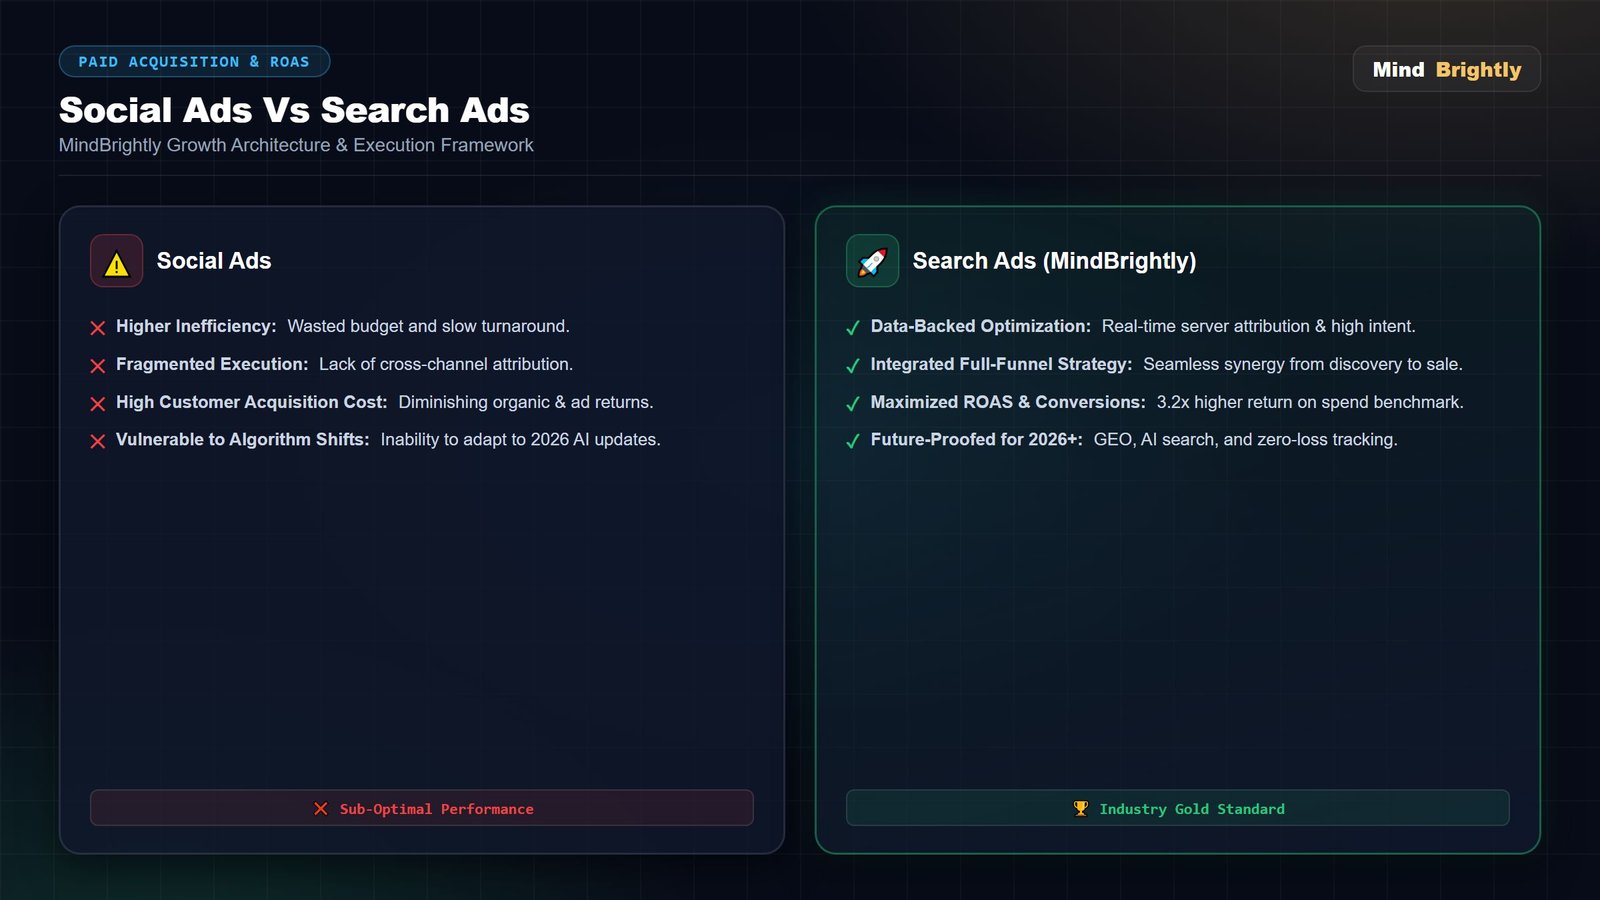Click 'GEO, AI search, and zero-loss tracking'

(1246, 439)
